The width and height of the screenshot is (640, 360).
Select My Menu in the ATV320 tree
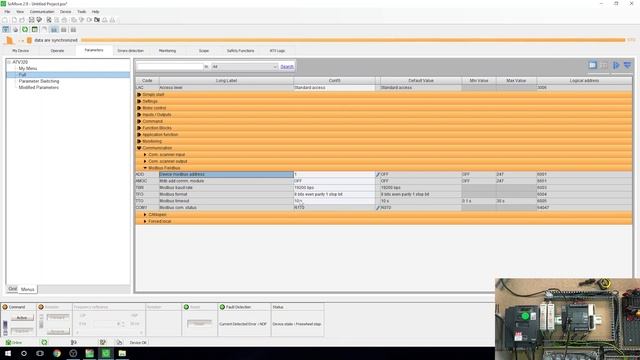(x=28, y=69)
